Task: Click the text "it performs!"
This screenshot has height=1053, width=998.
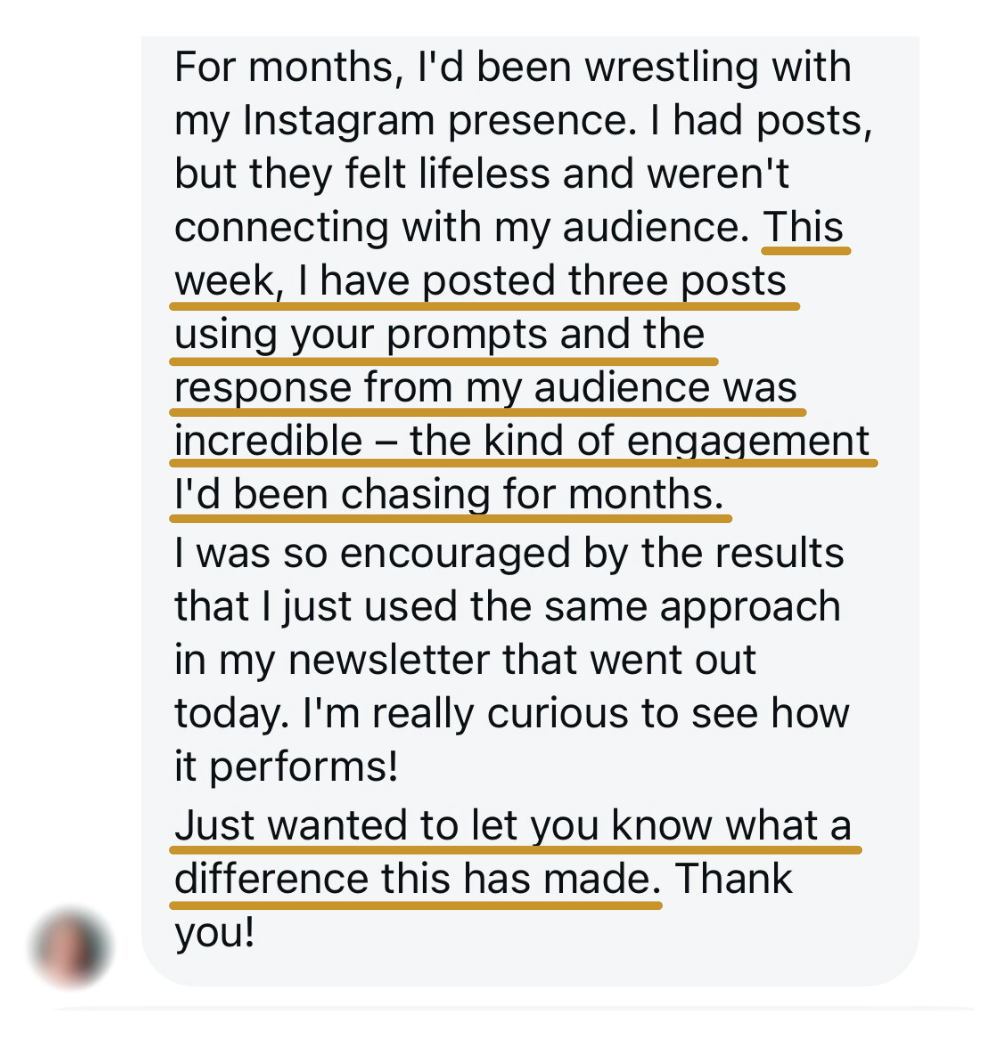Action: tap(286, 768)
